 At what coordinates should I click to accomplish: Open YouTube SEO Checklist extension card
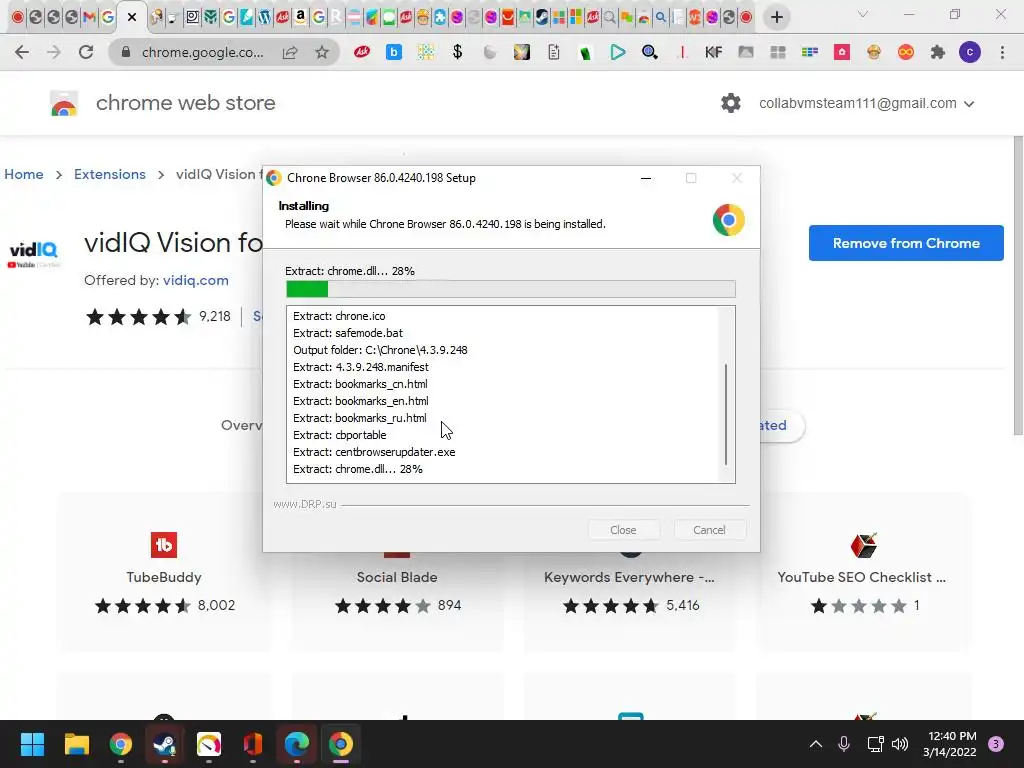pos(863,573)
